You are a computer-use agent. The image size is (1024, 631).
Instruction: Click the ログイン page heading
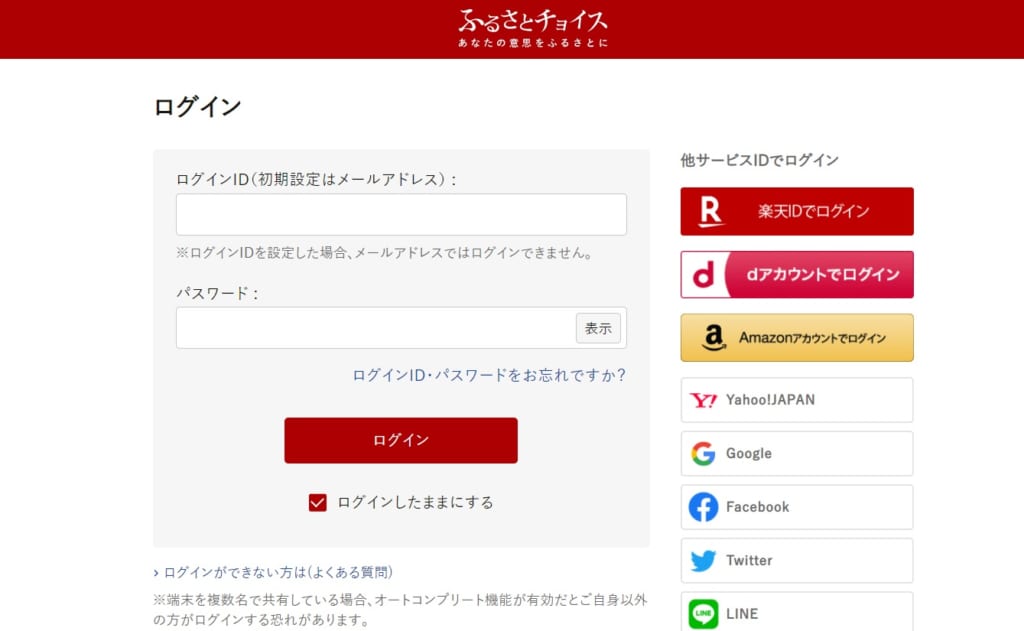[198, 106]
